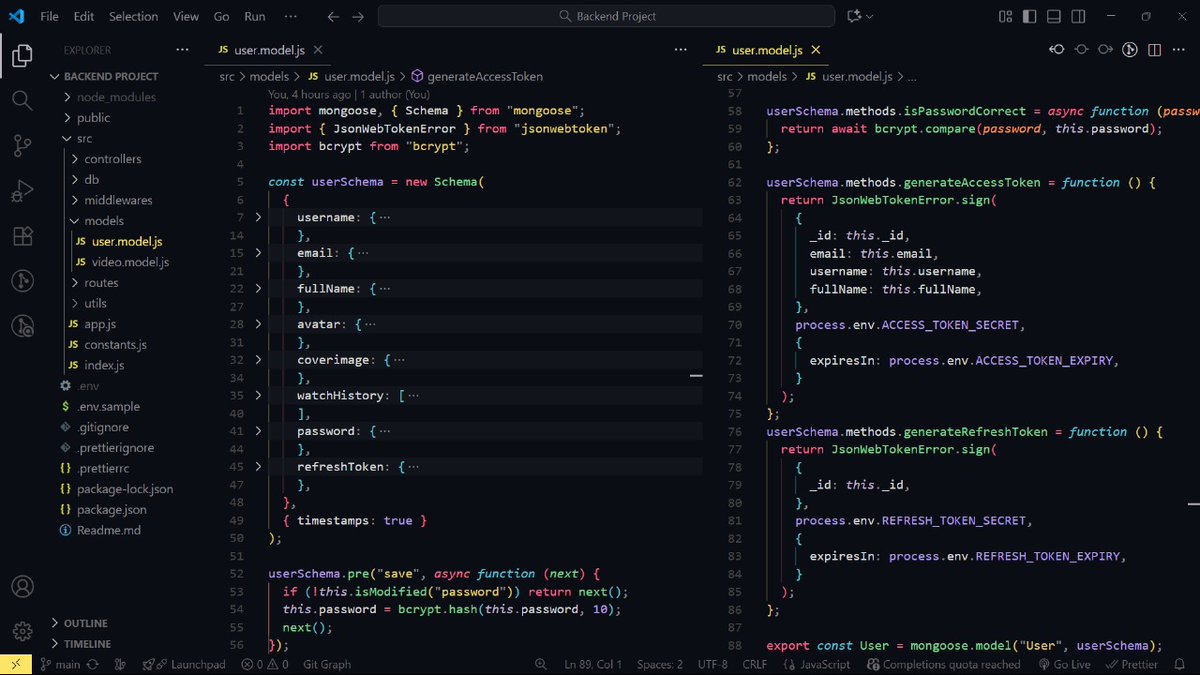Select the Run and Debug icon
The height and width of the screenshot is (675, 1200).
click(x=21, y=190)
